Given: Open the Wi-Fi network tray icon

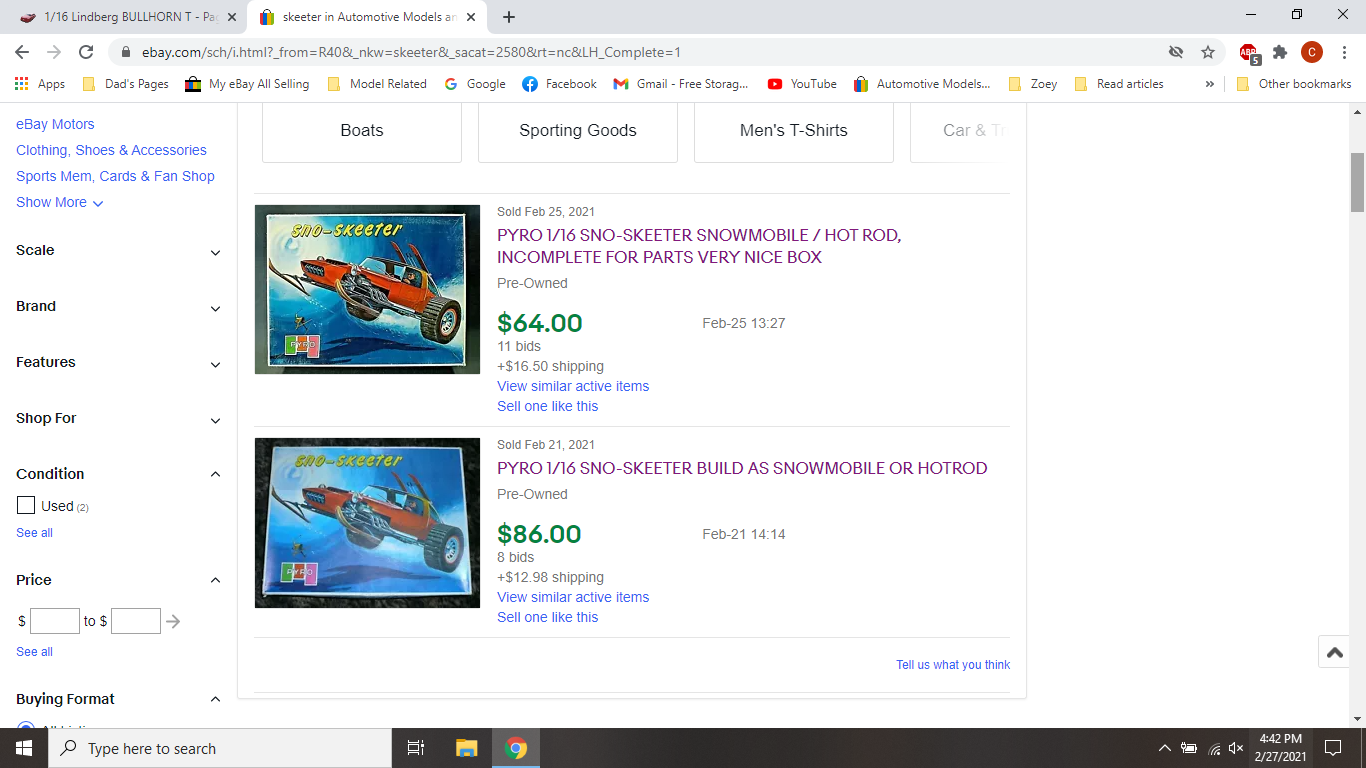Looking at the screenshot, I should tap(1214, 748).
